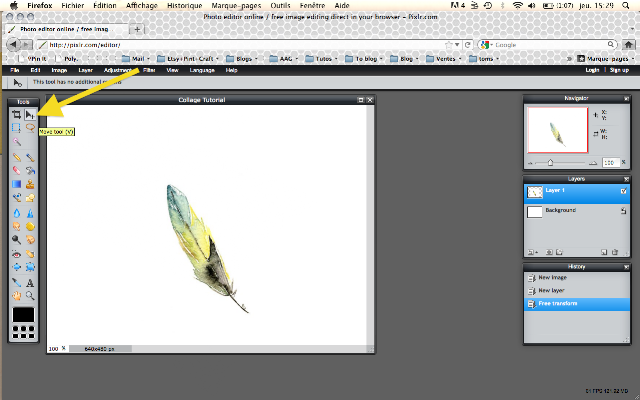Open the Mail bookmarks folder dropdown
This screenshot has width=640, height=400.
[x=136, y=59]
